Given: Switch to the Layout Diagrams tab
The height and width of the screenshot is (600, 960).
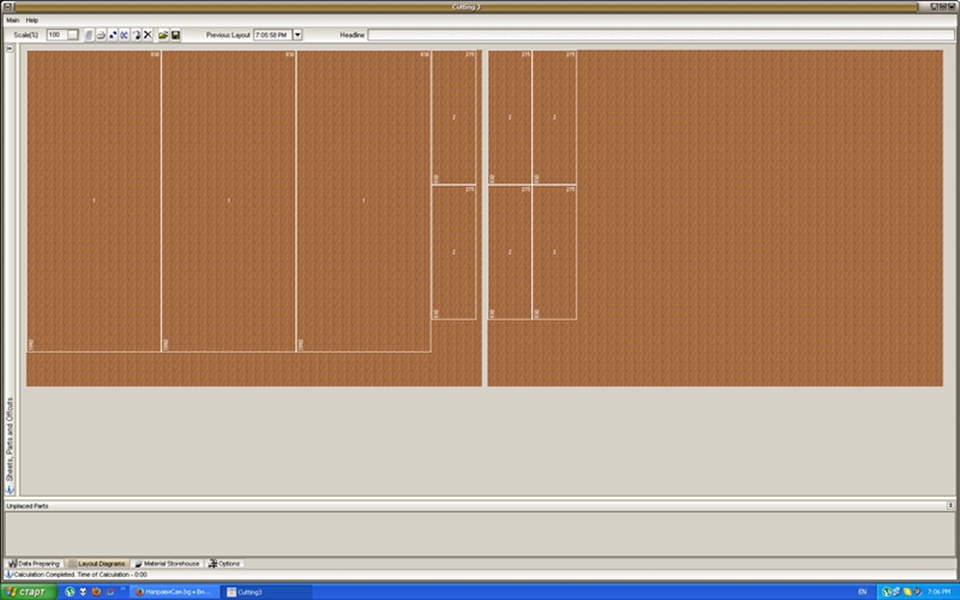Looking at the screenshot, I should point(97,563).
